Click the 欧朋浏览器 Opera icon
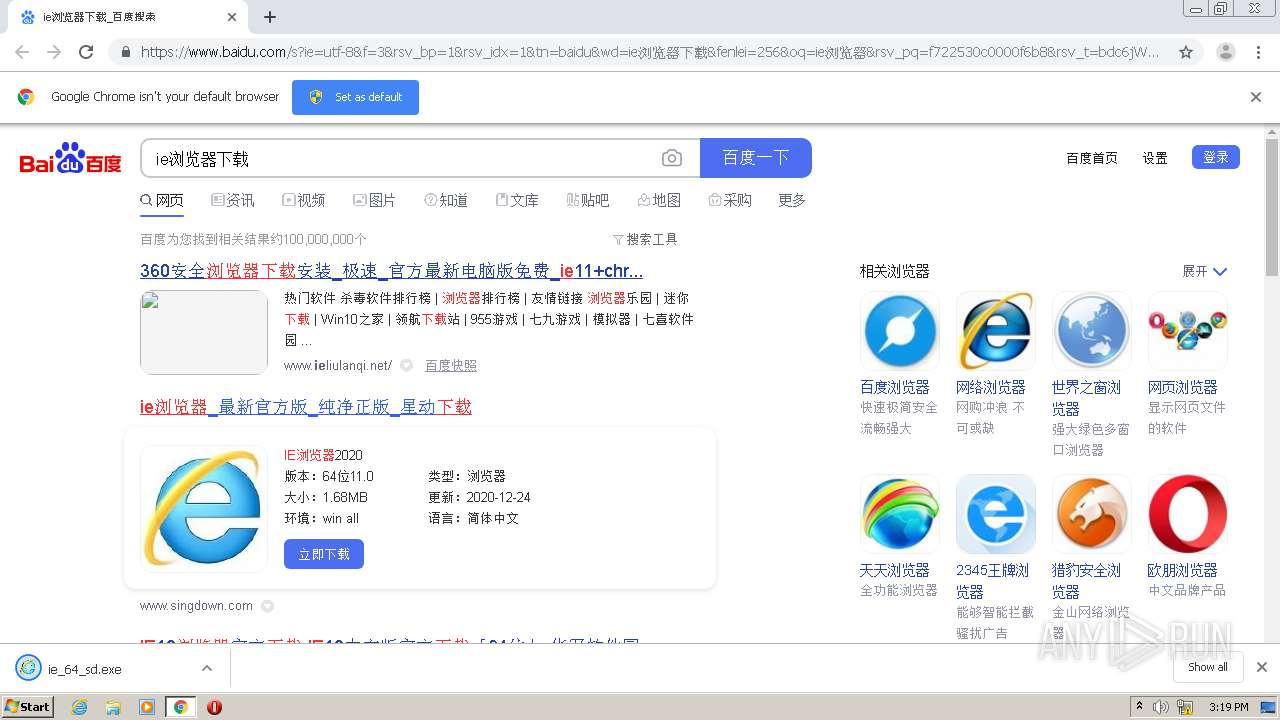 1188,514
